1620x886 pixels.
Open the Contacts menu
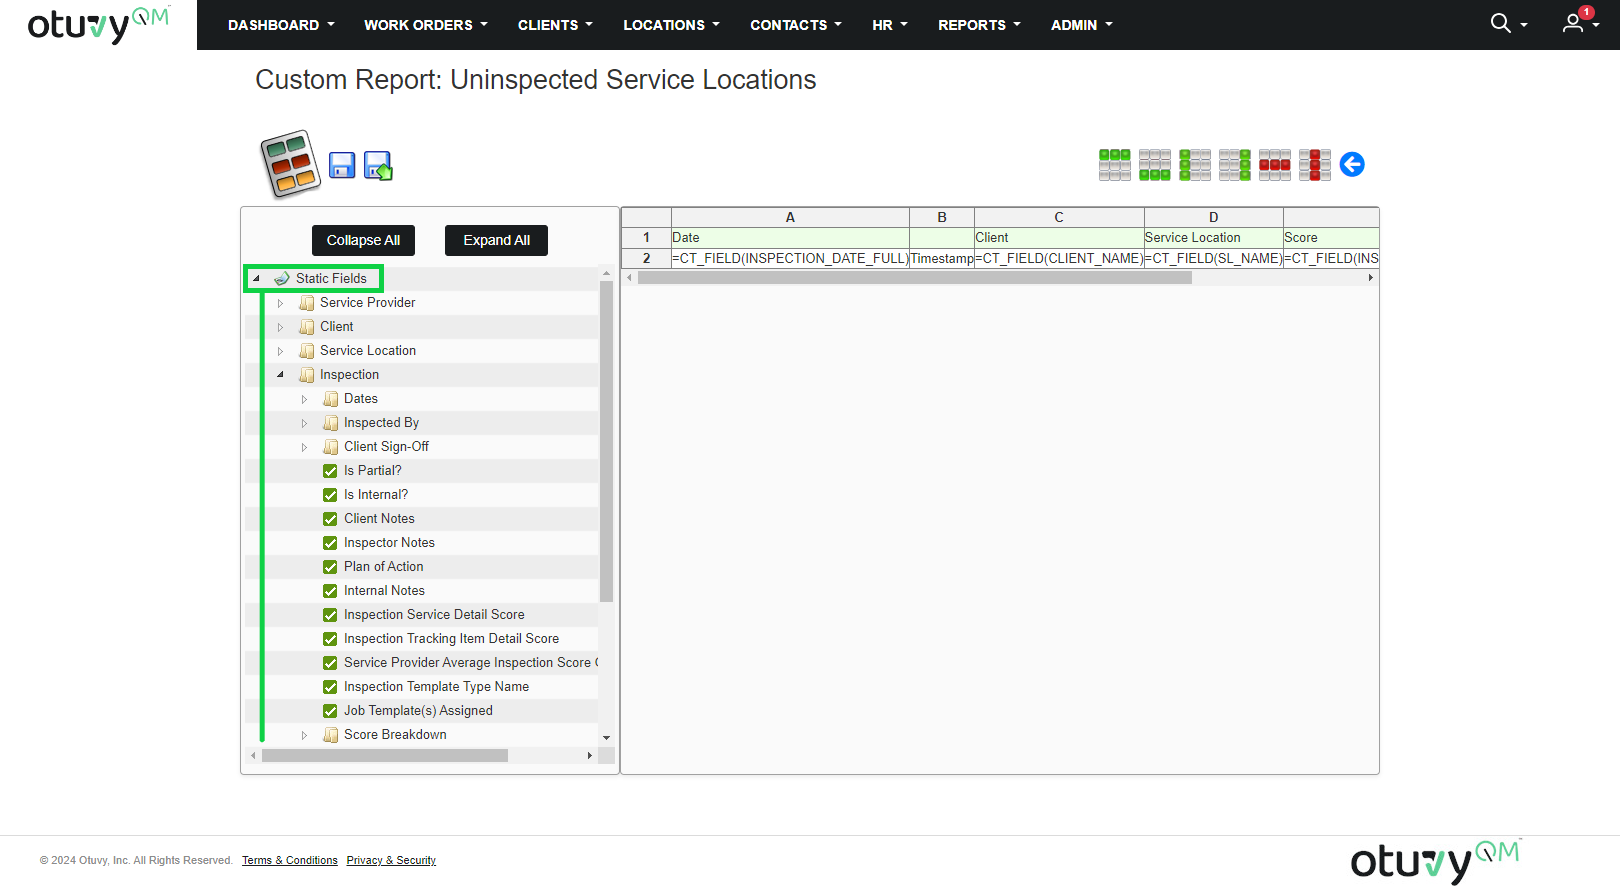(796, 25)
